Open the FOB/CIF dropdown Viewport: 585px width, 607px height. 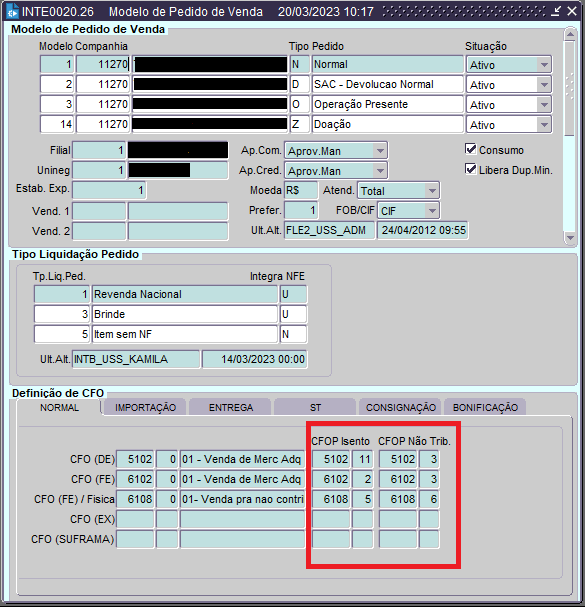coord(432,211)
